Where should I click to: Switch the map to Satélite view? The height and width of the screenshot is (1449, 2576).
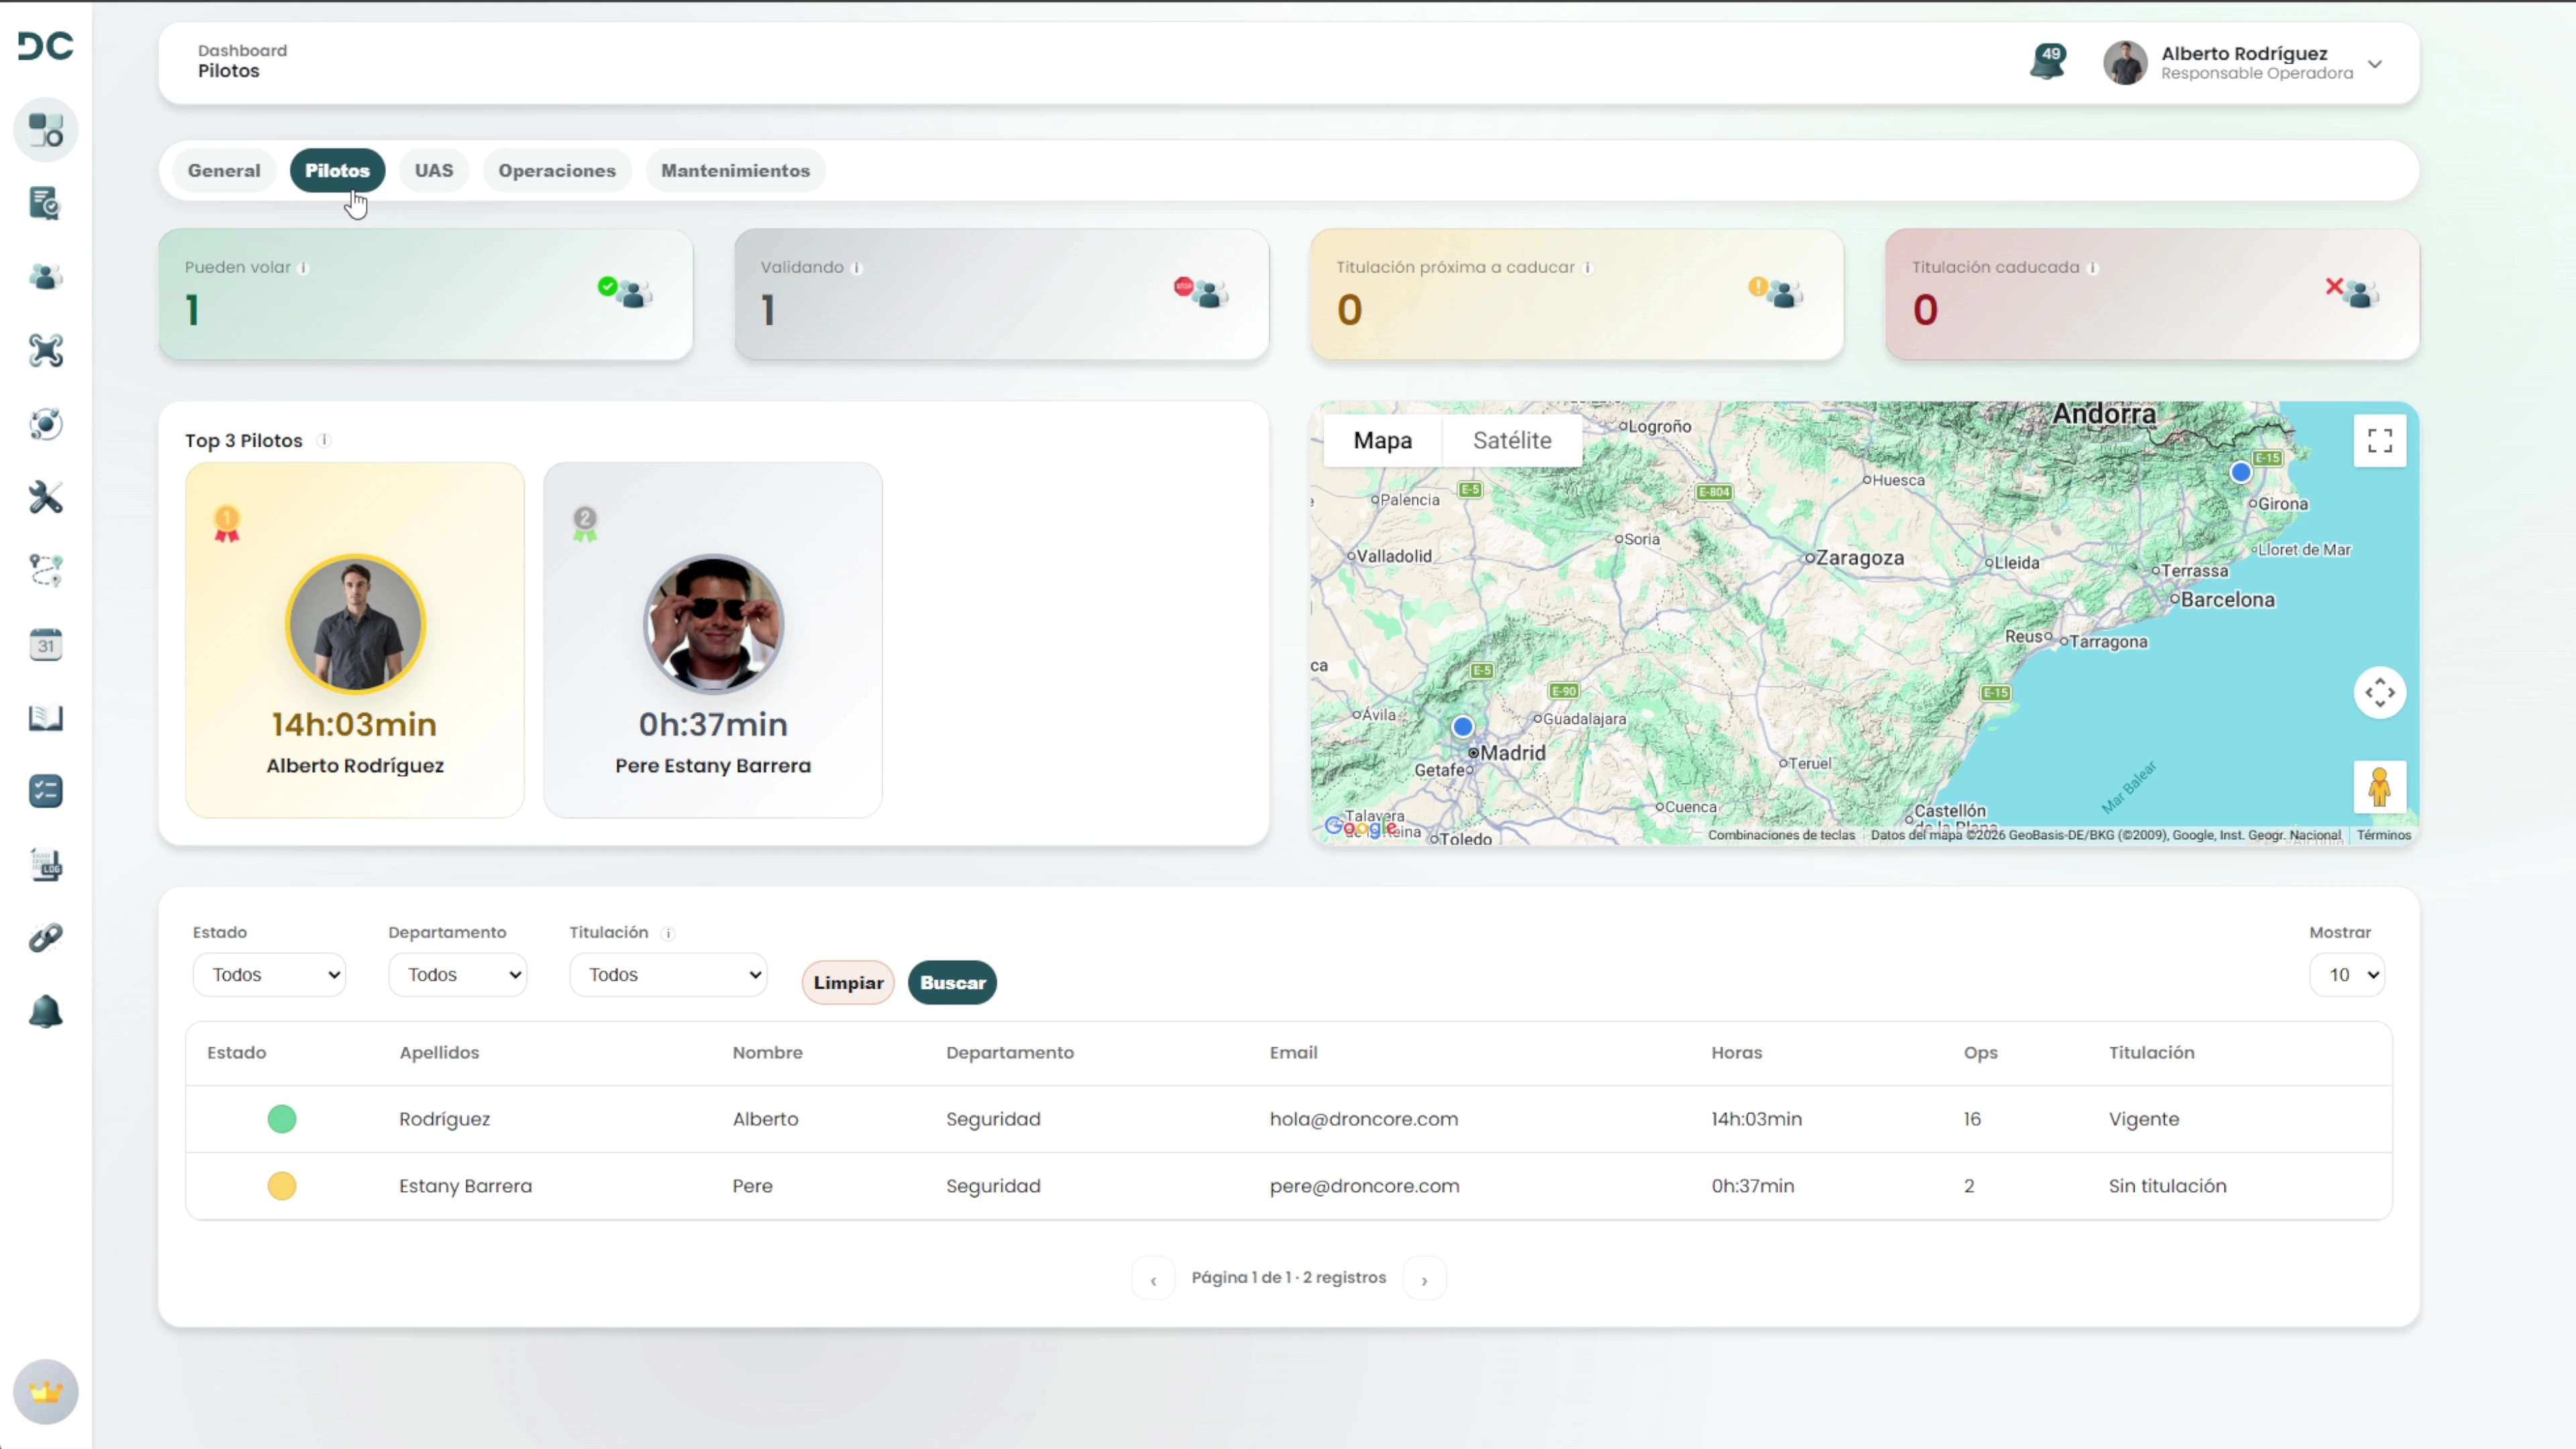[x=1512, y=441]
